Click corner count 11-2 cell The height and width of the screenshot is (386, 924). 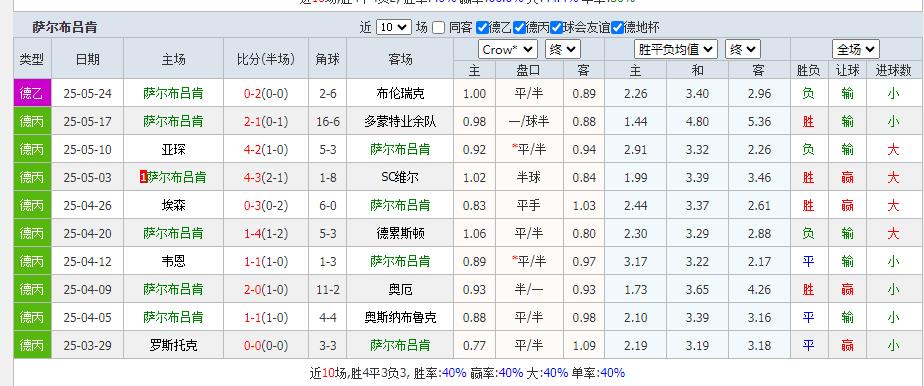328,289
